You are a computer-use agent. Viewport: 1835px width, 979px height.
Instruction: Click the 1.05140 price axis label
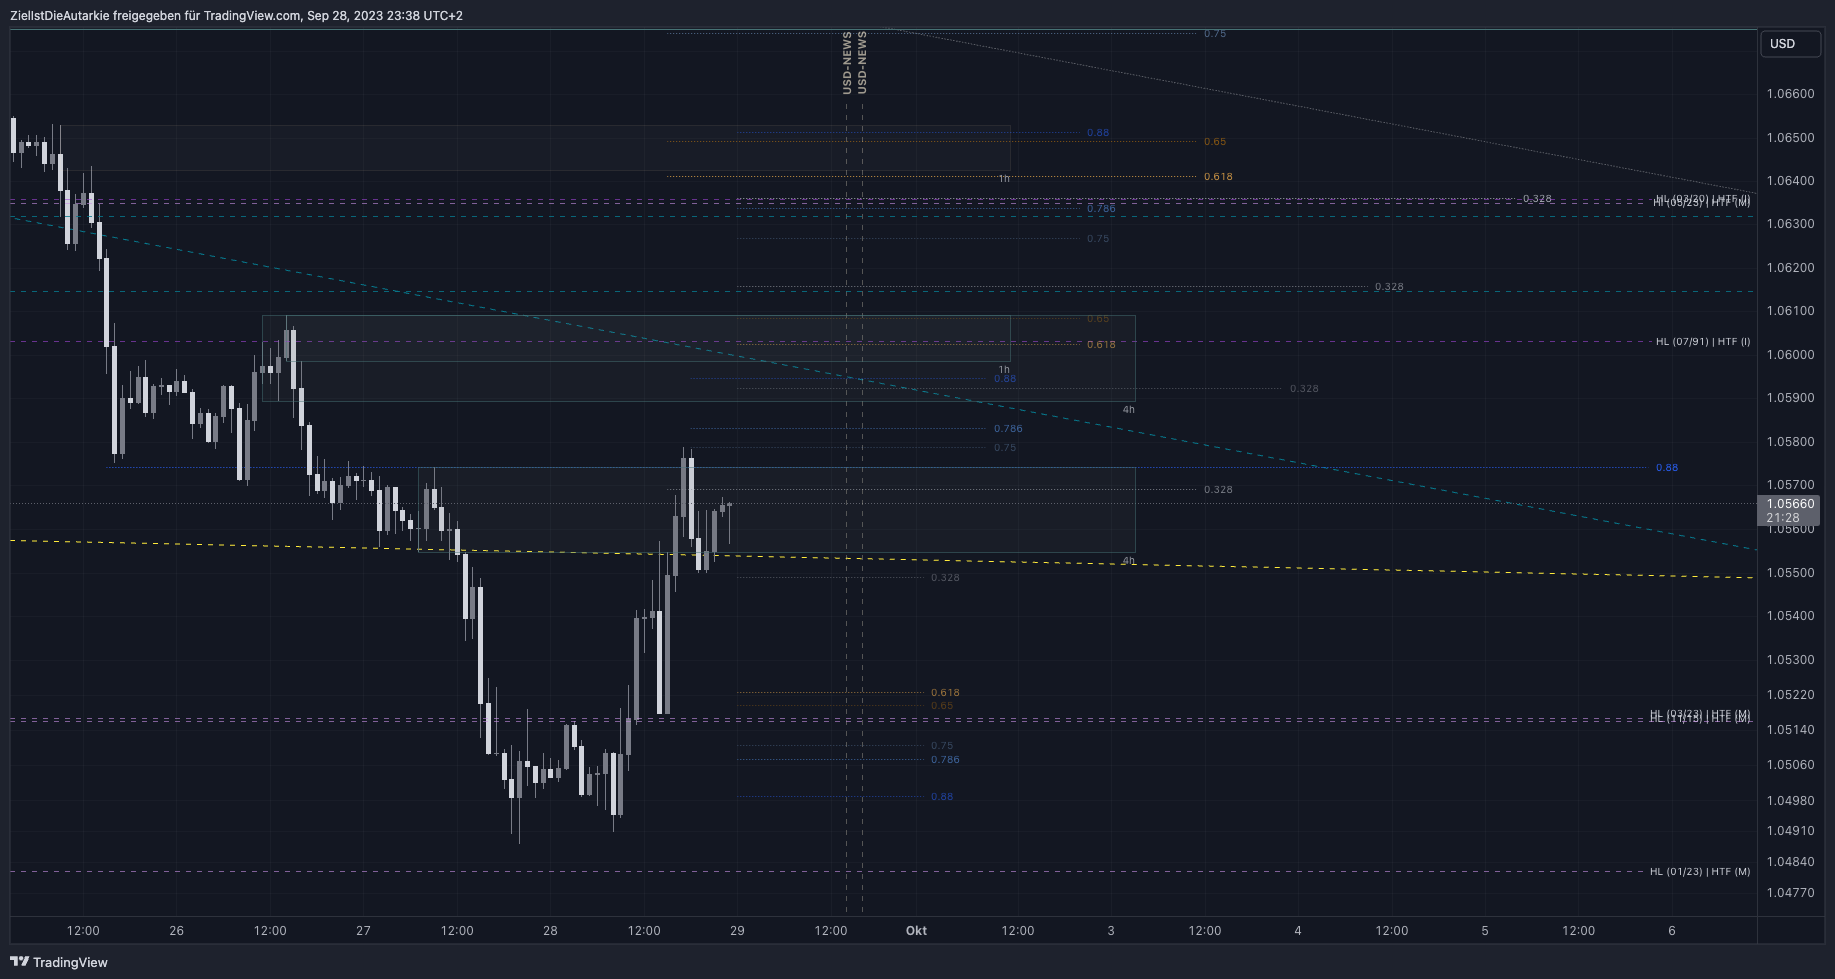point(1790,730)
